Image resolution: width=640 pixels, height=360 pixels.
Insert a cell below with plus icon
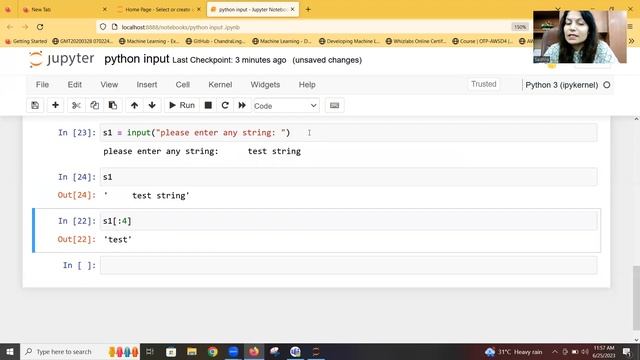pos(55,105)
